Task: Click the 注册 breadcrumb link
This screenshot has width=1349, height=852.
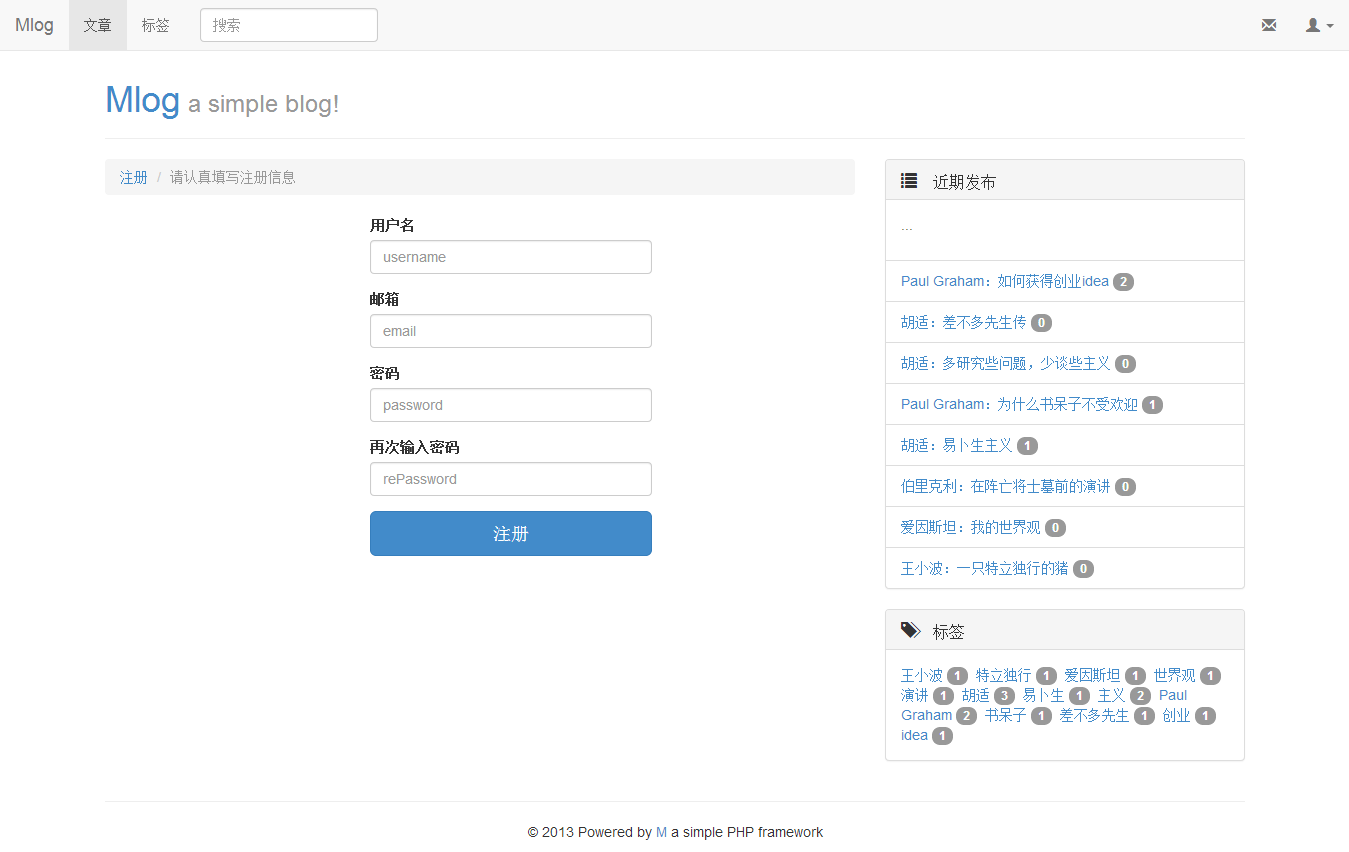Action: click(x=134, y=177)
